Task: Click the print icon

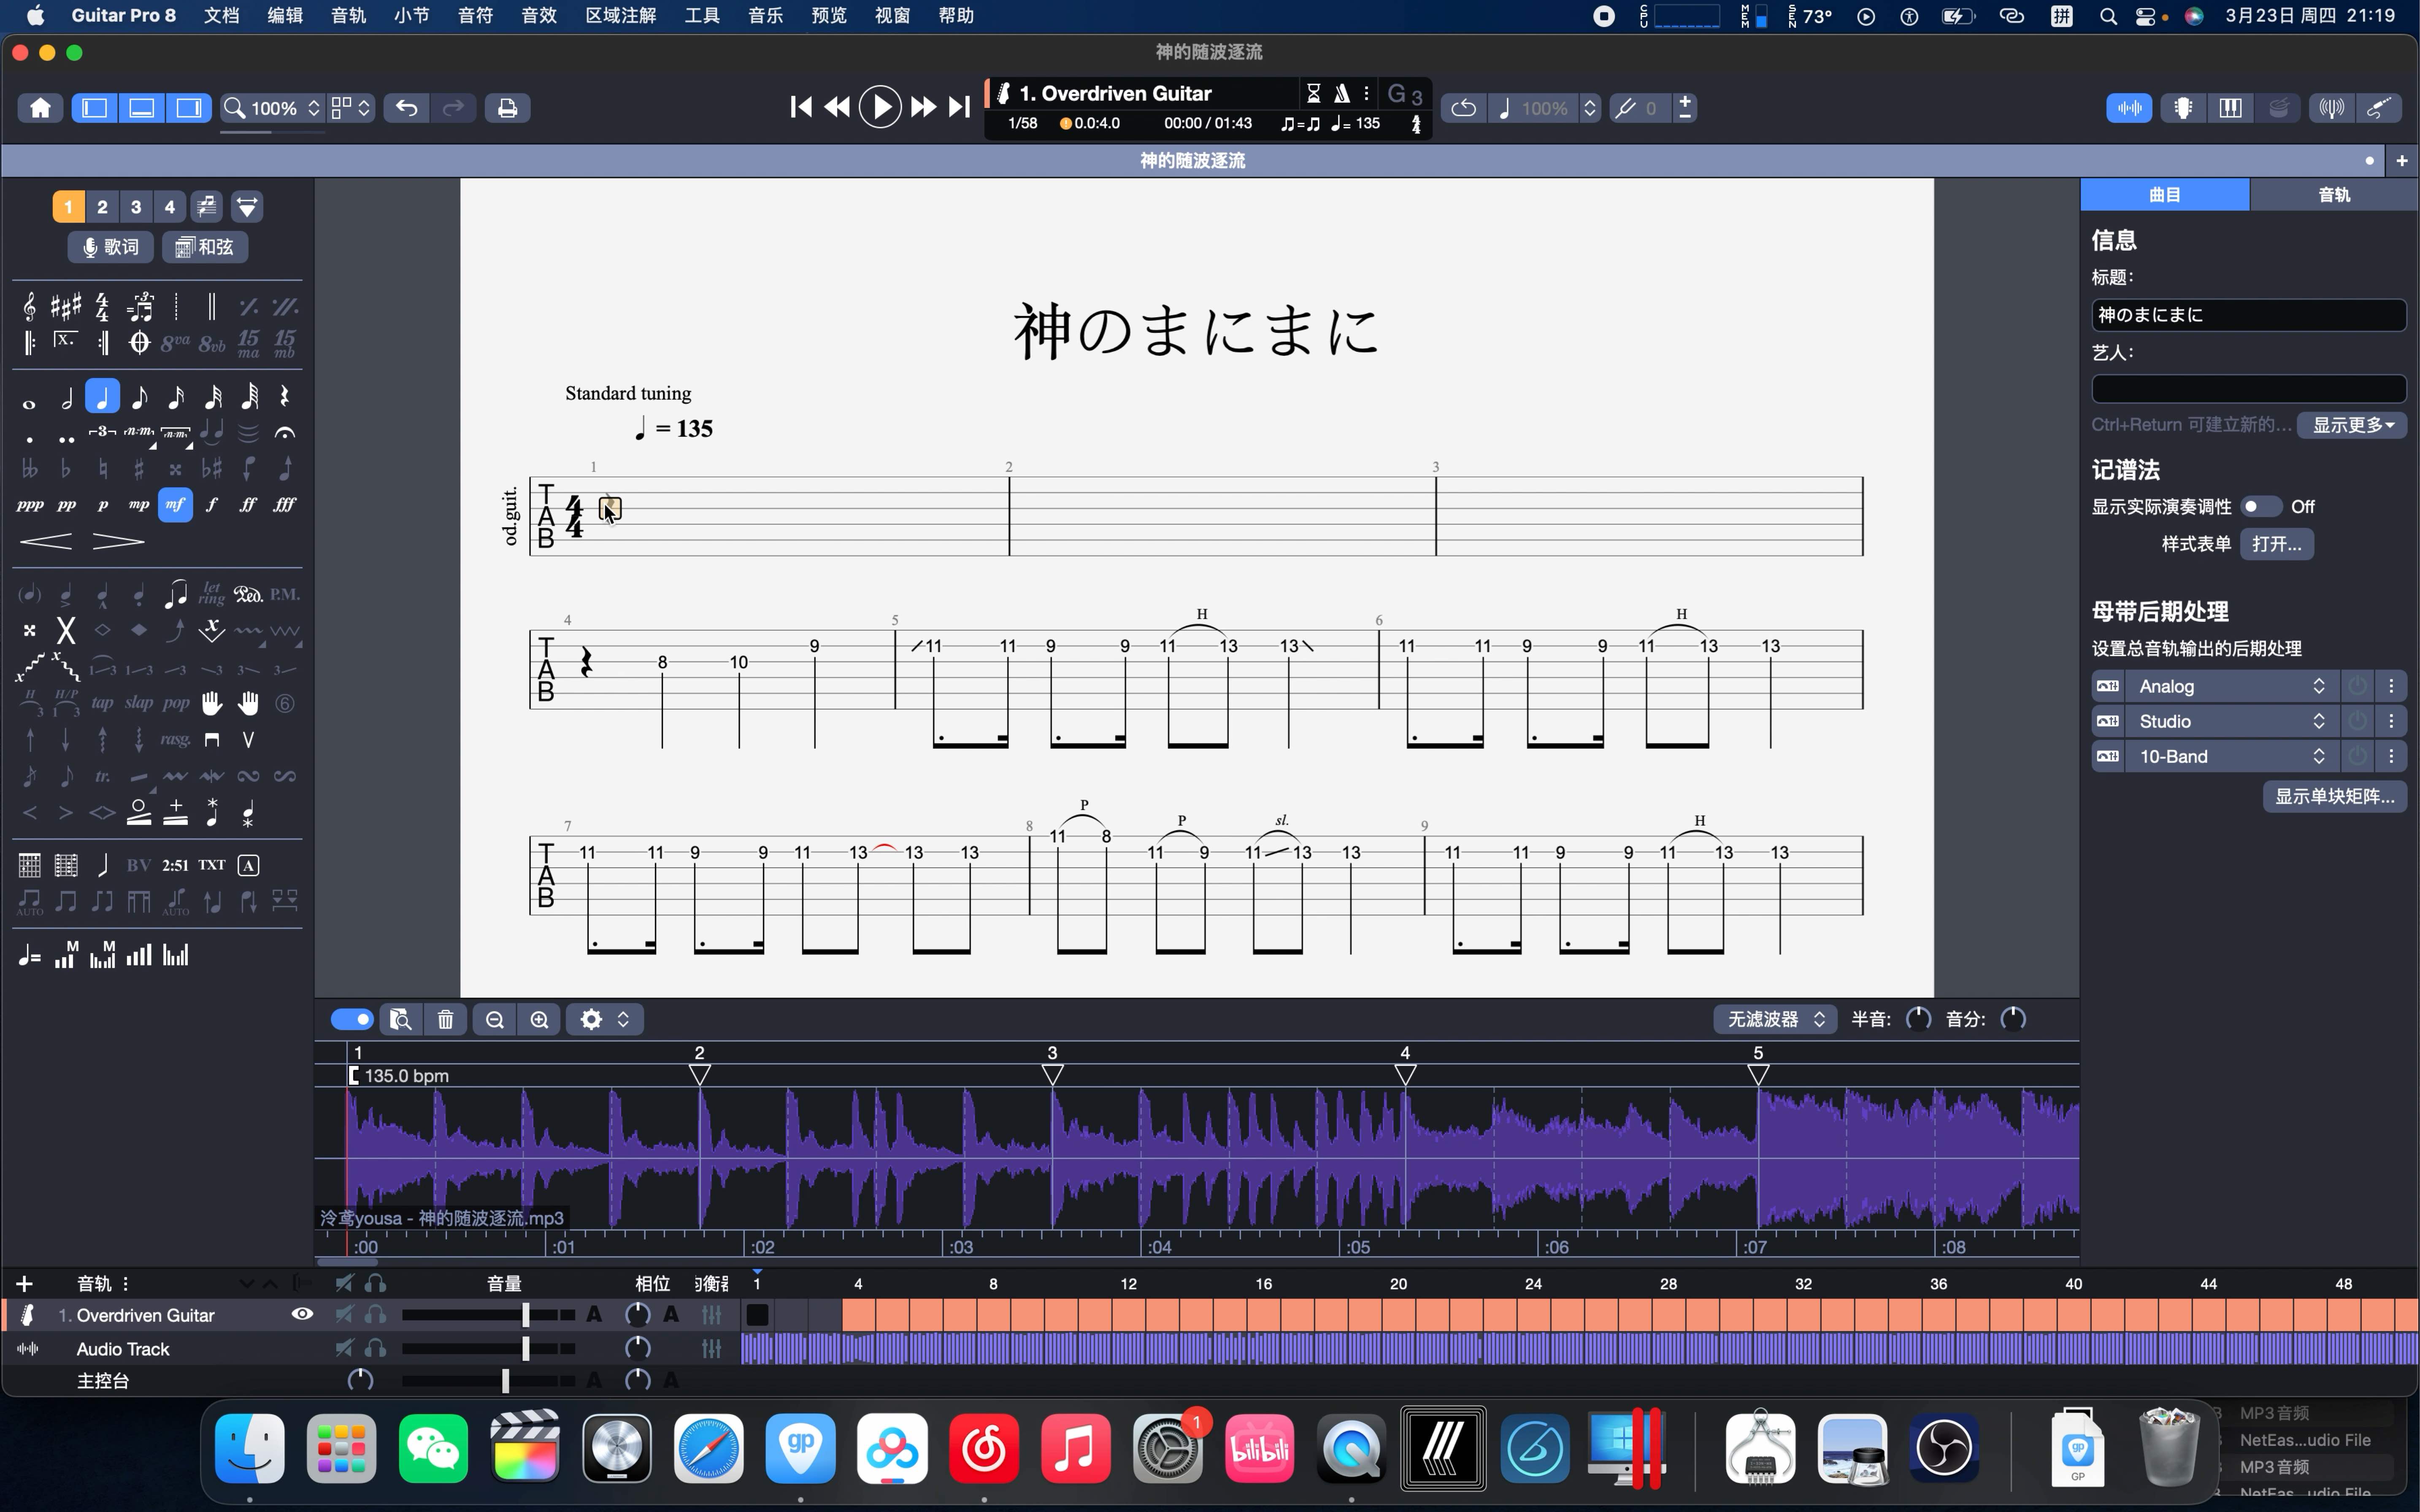Action: point(507,108)
